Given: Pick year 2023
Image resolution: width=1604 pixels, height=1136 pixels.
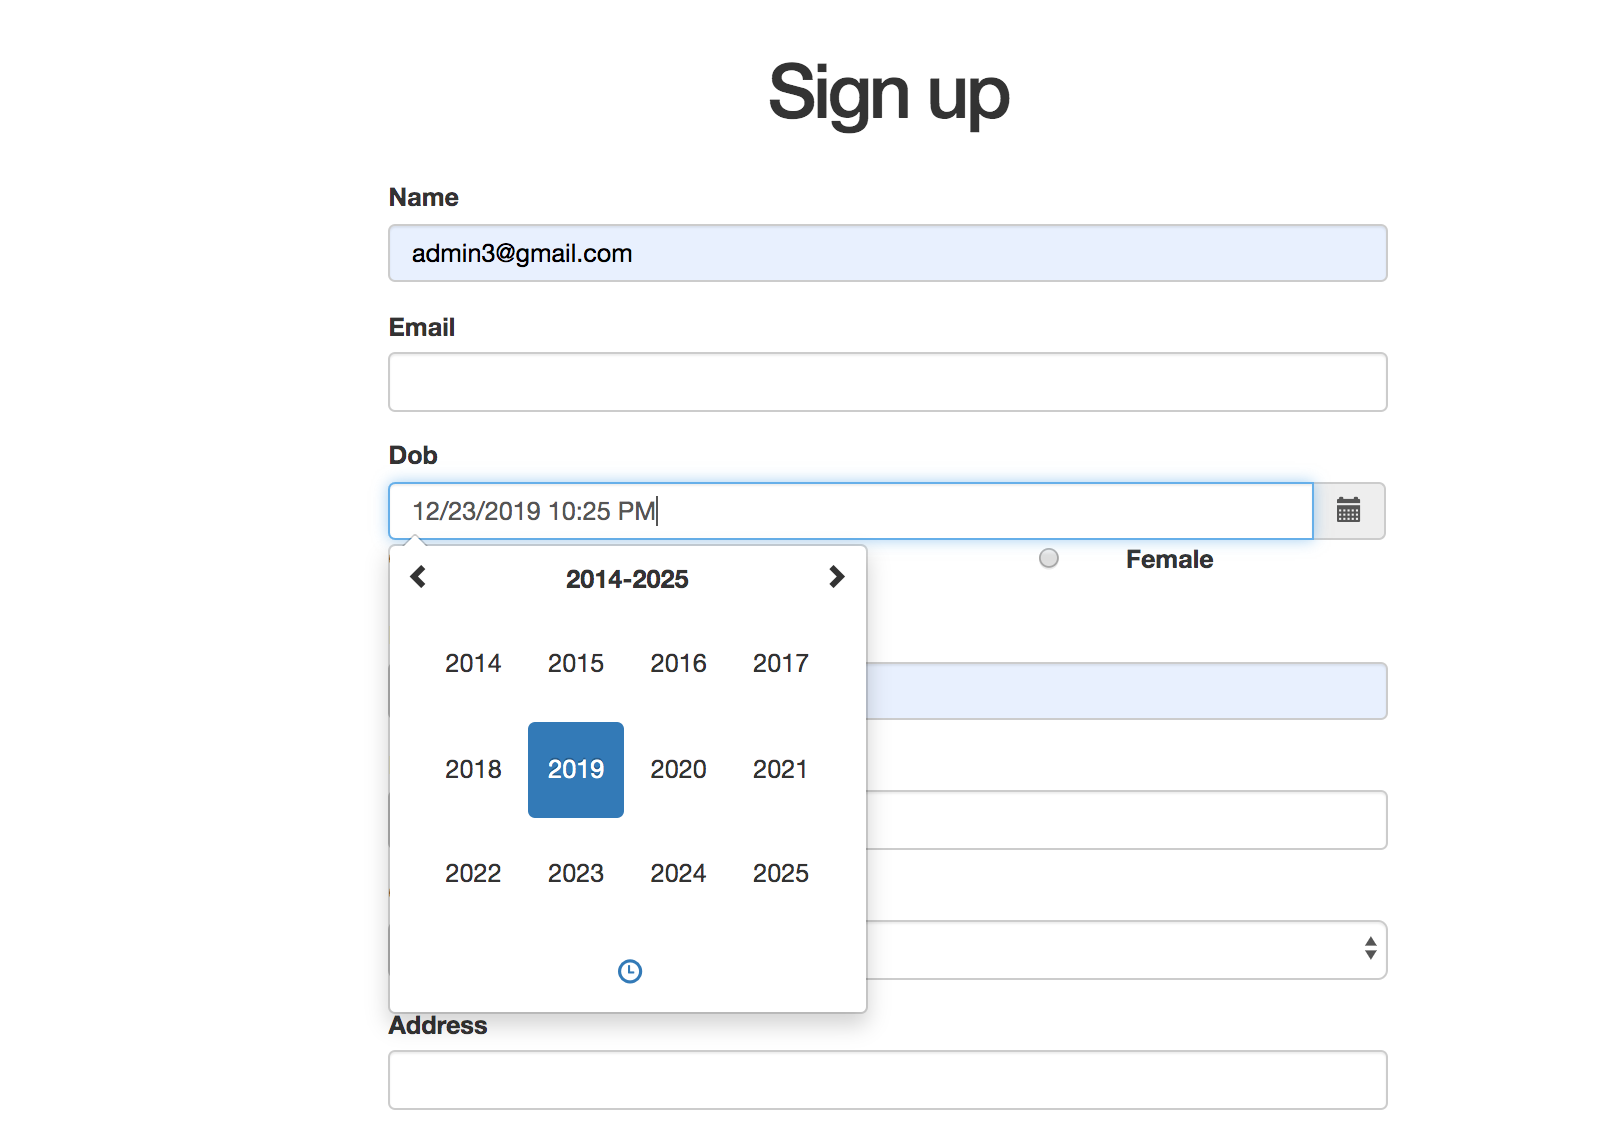Looking at the screenshot, I should tap(576, 873).
